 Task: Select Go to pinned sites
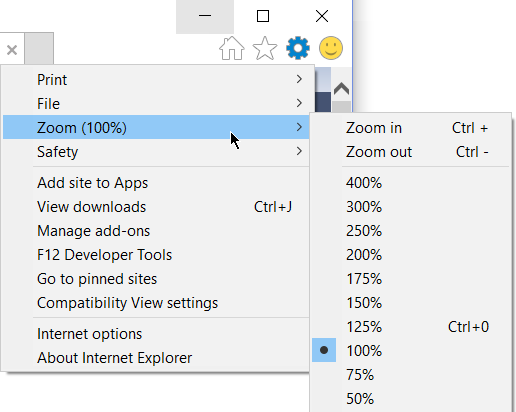click(x=156, y=279)
